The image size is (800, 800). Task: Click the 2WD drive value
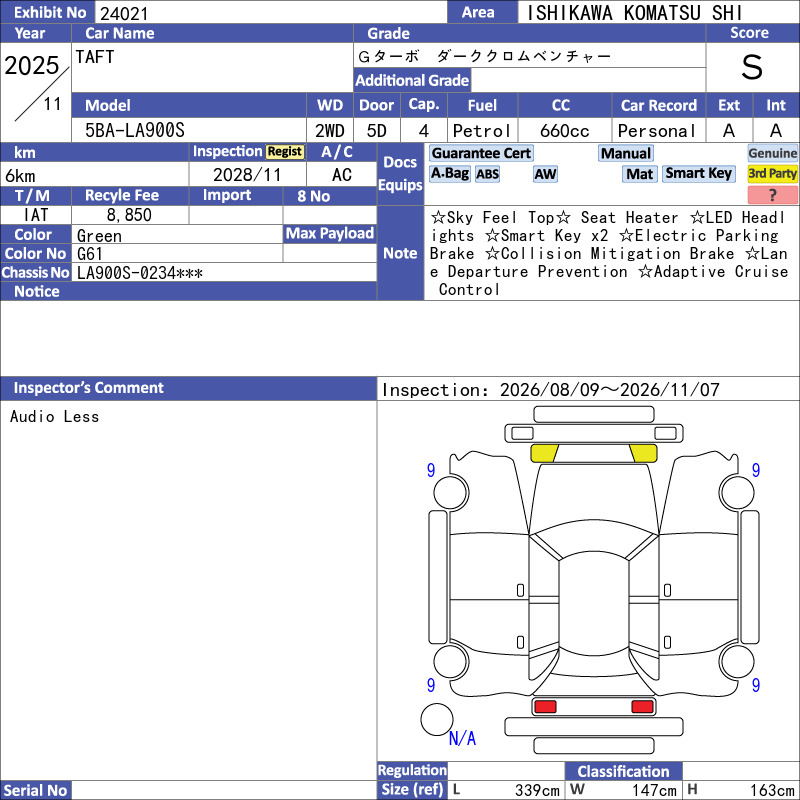tap(330, 131)
